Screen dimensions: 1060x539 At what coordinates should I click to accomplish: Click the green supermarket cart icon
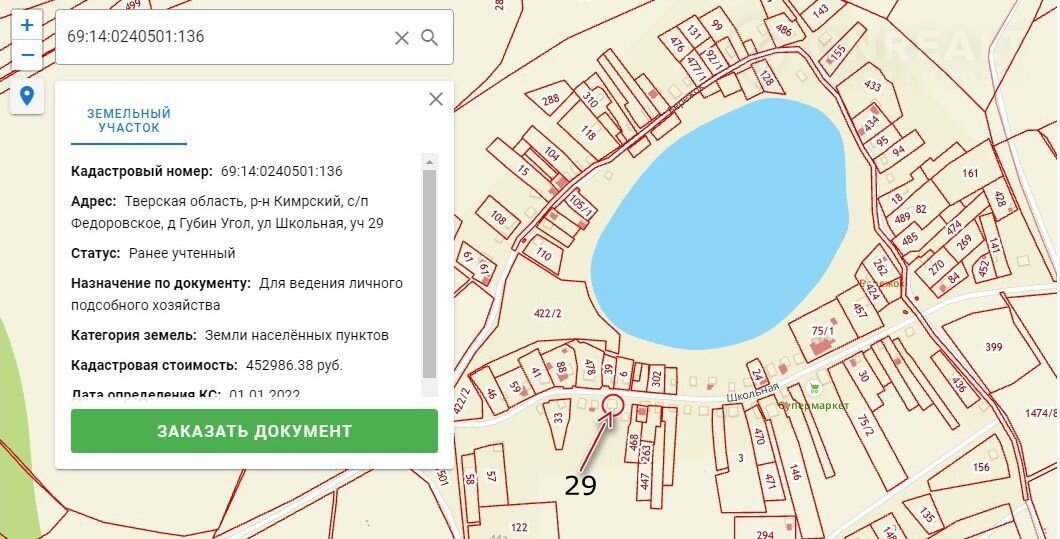point(813,388)
